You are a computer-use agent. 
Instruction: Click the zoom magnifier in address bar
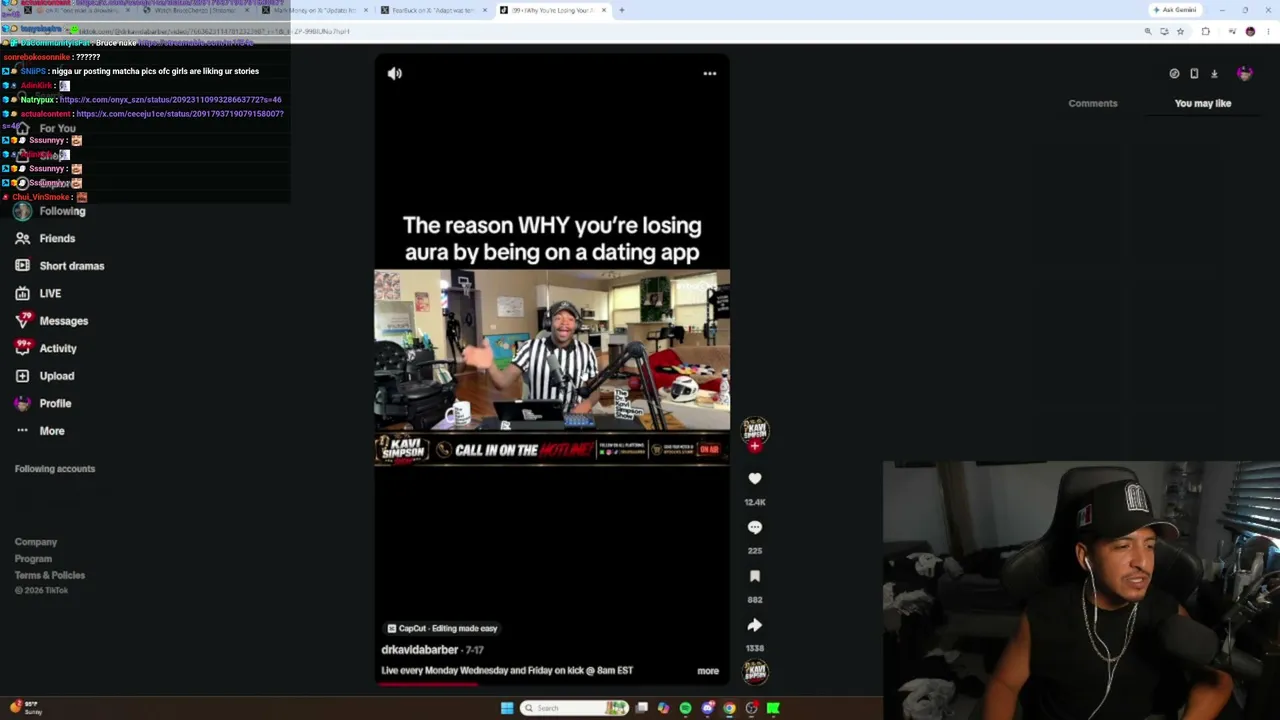coord(1148,31)
